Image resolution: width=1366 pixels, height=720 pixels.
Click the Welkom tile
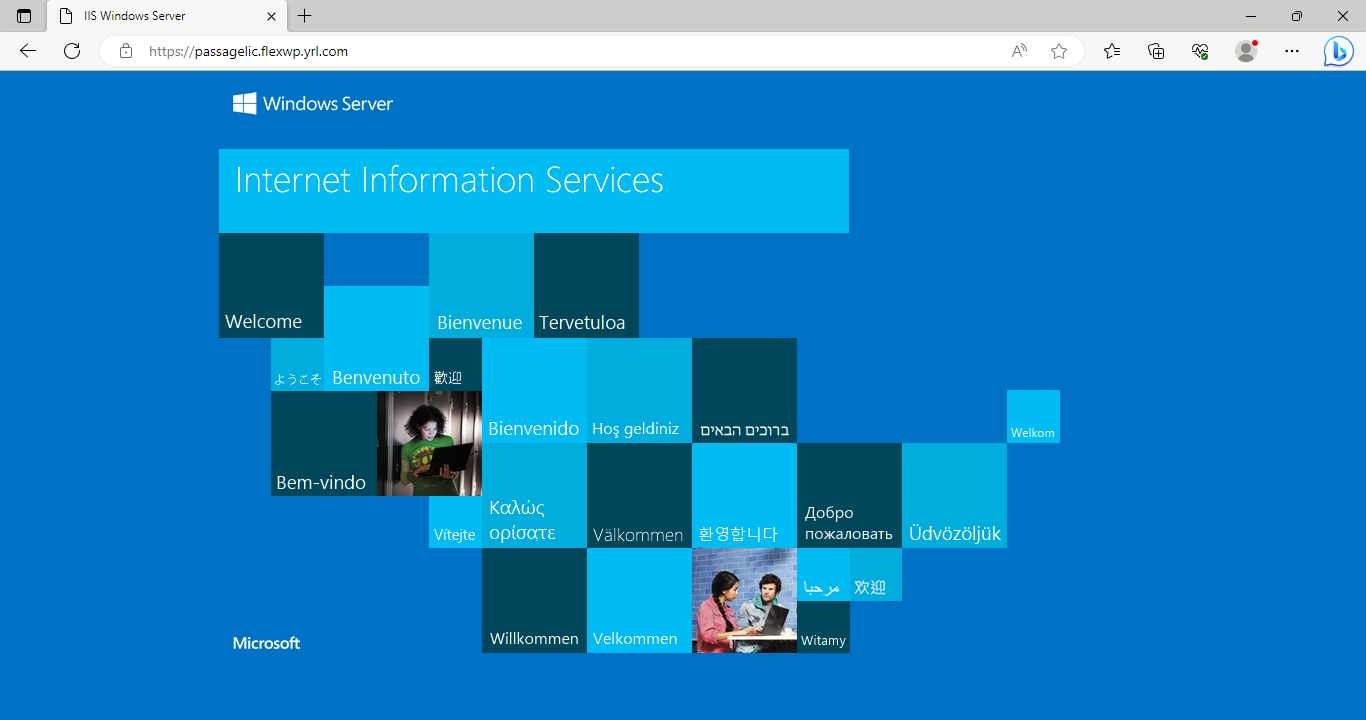pyautogui.click(x=1033, y=416)
